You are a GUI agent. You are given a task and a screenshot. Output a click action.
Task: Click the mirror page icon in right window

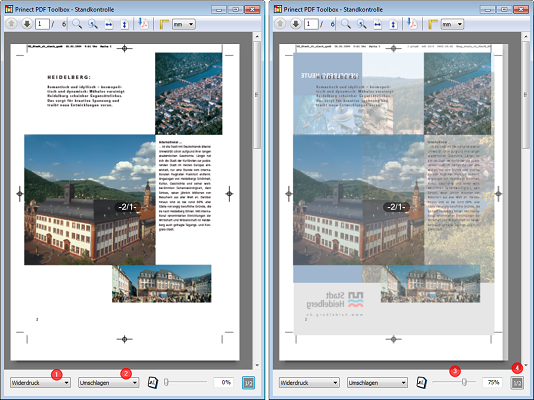(x=422, y=382)
